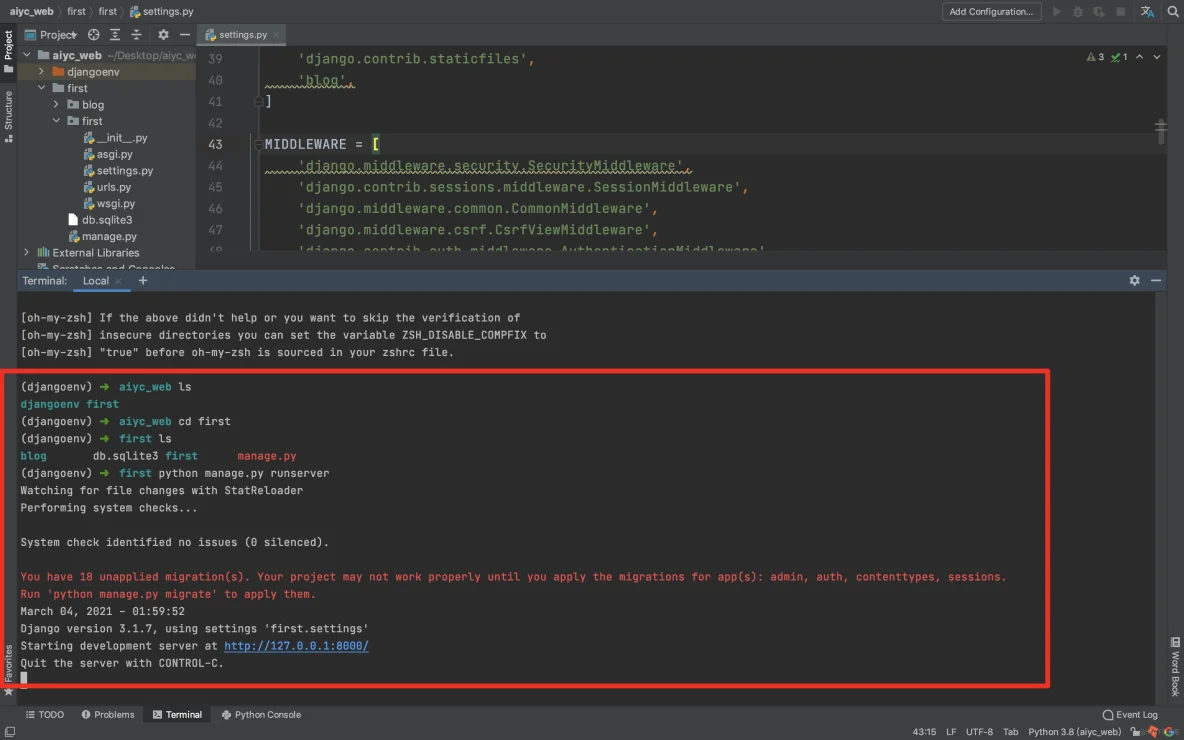Select asgi.py in project tree
This screenshot has width=1184, height=740.
(108, 154)
